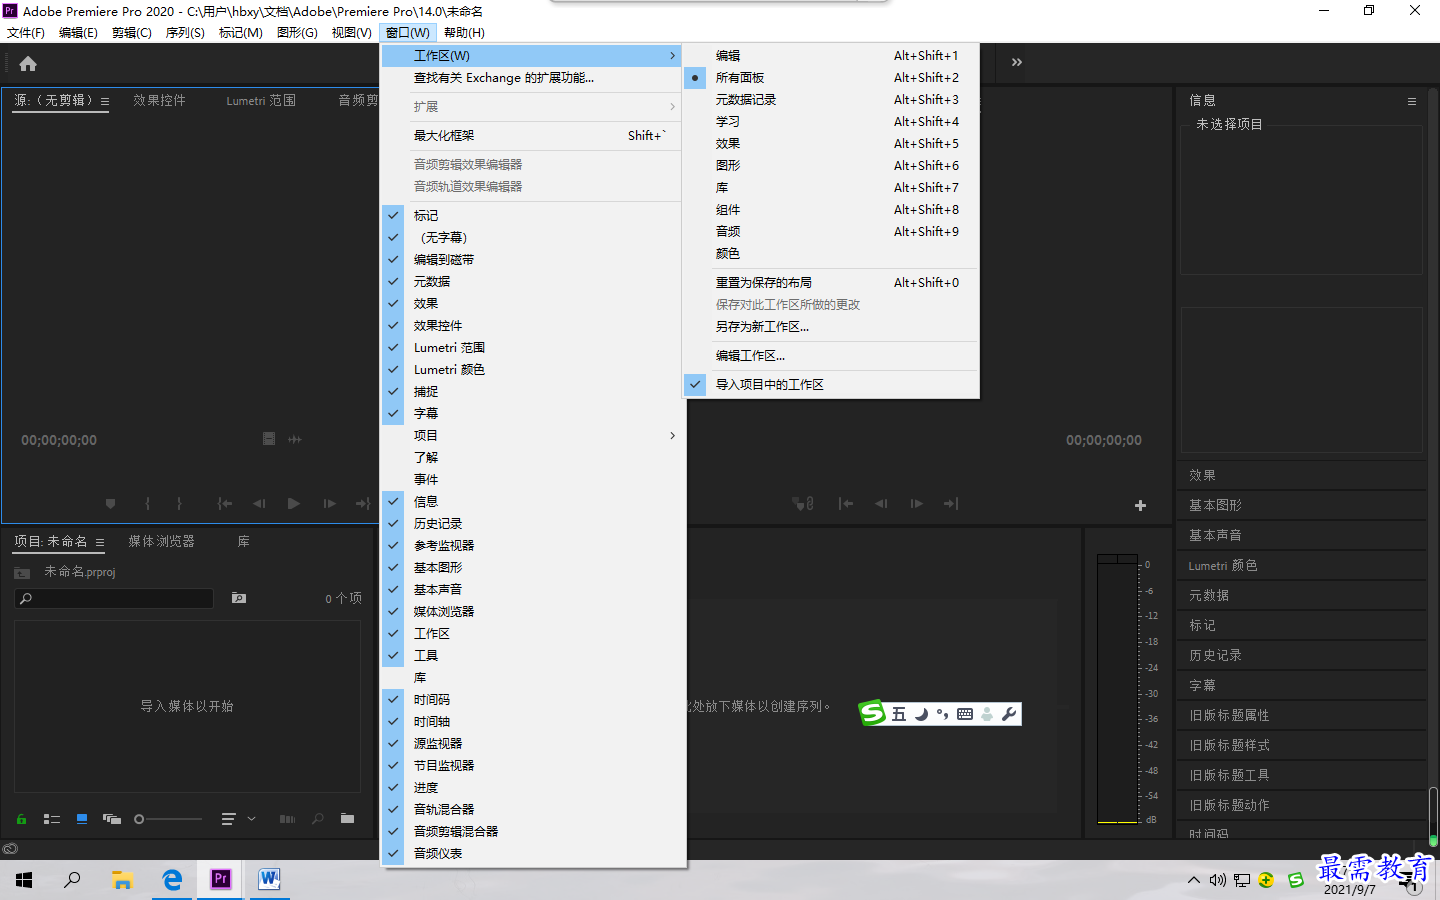
Task: Click sort icons button in project panel
Action: coord(229,819)
